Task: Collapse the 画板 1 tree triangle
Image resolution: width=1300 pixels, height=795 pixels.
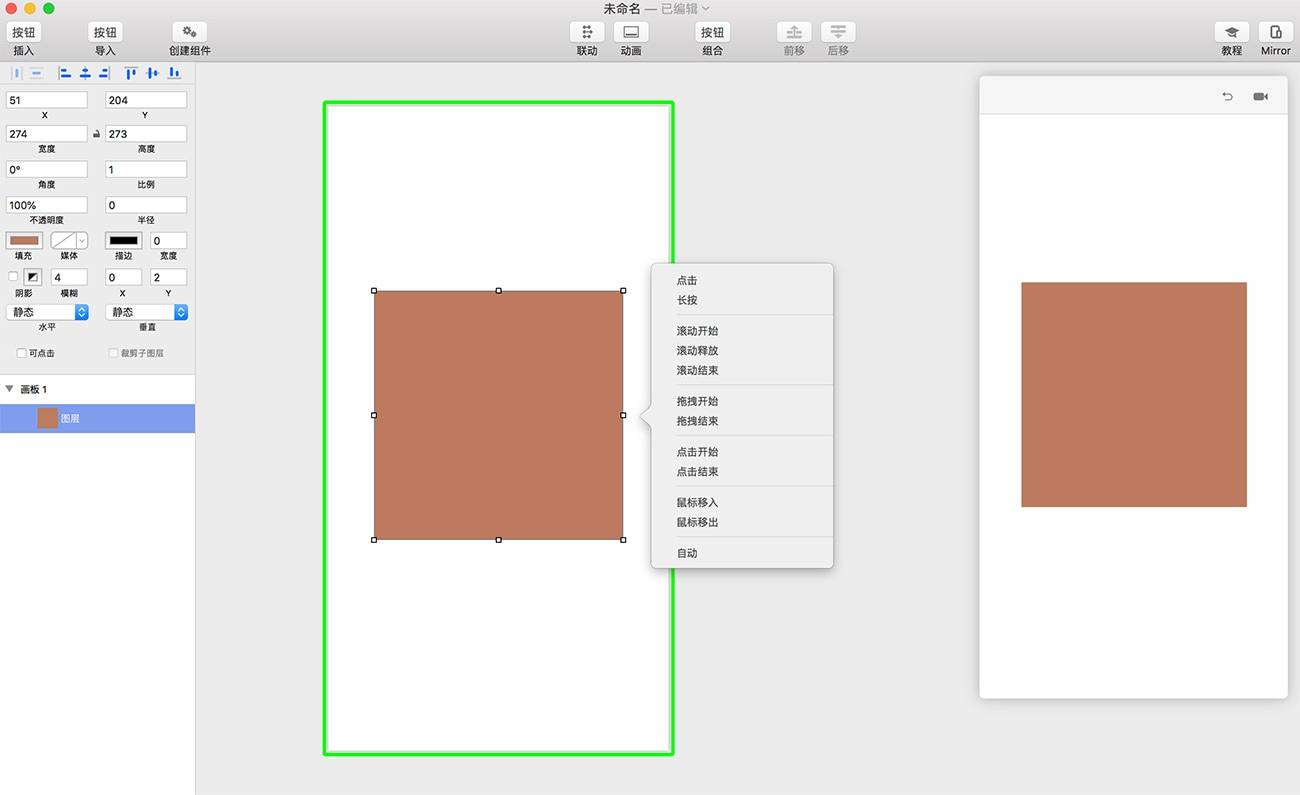Action: 9,389
